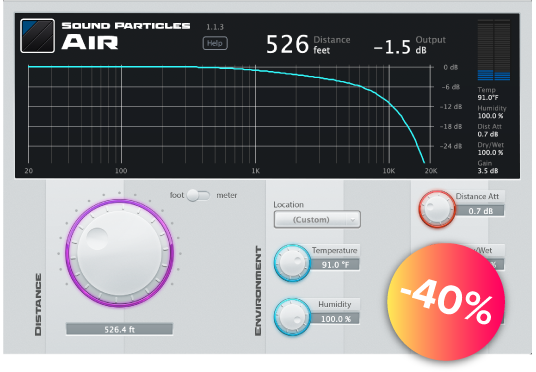Select the foot label beside the switch

pyautogui.click(x=177, y=195)
